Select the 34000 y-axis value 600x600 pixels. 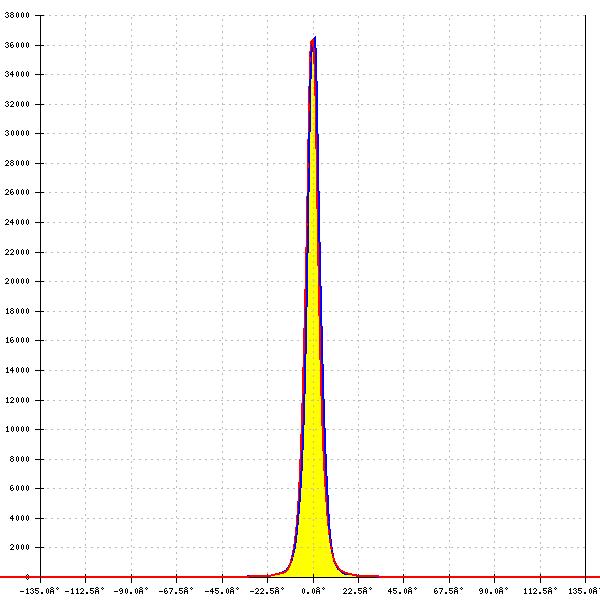click(x=17, y=74)
